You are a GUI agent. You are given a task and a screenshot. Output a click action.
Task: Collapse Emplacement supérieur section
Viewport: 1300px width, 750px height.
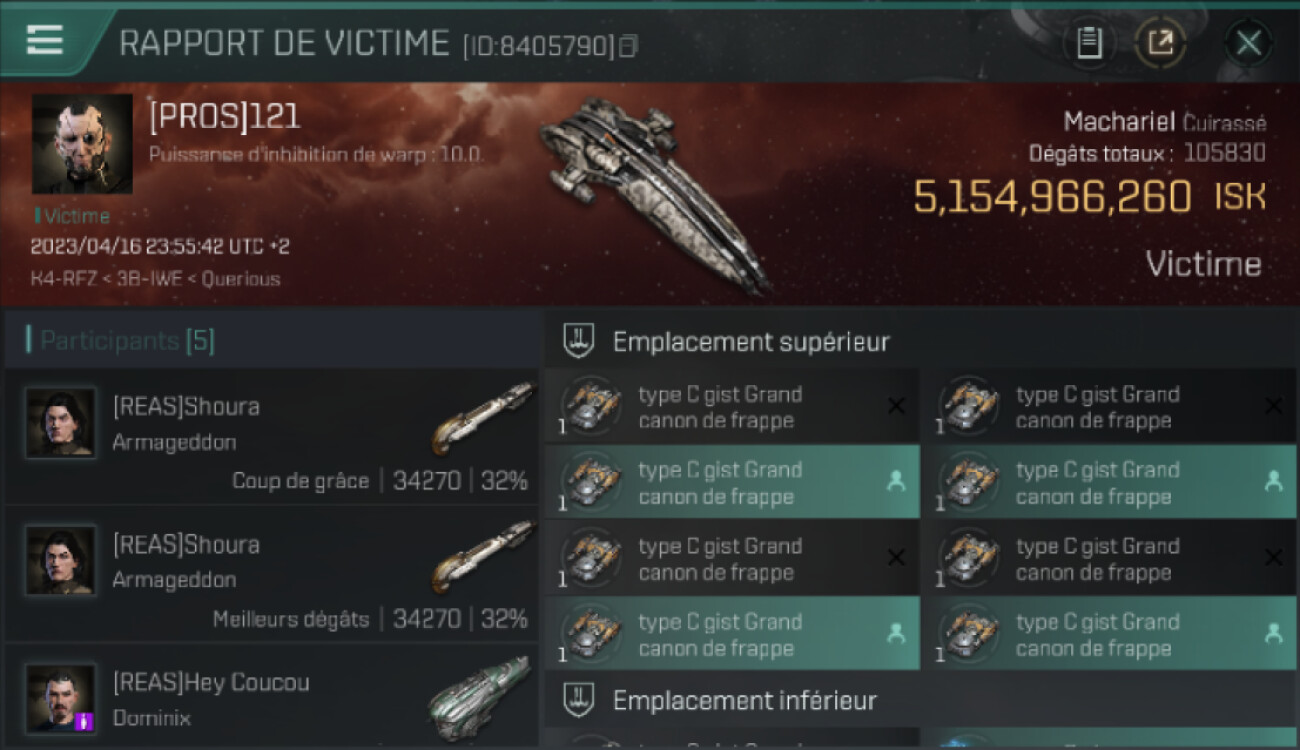click(922, 341)
